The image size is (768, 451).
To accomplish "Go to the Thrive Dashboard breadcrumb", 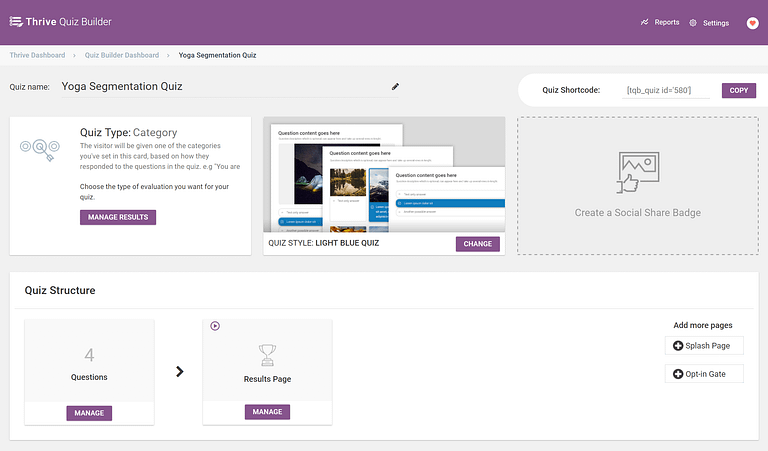I will (37, 55).
